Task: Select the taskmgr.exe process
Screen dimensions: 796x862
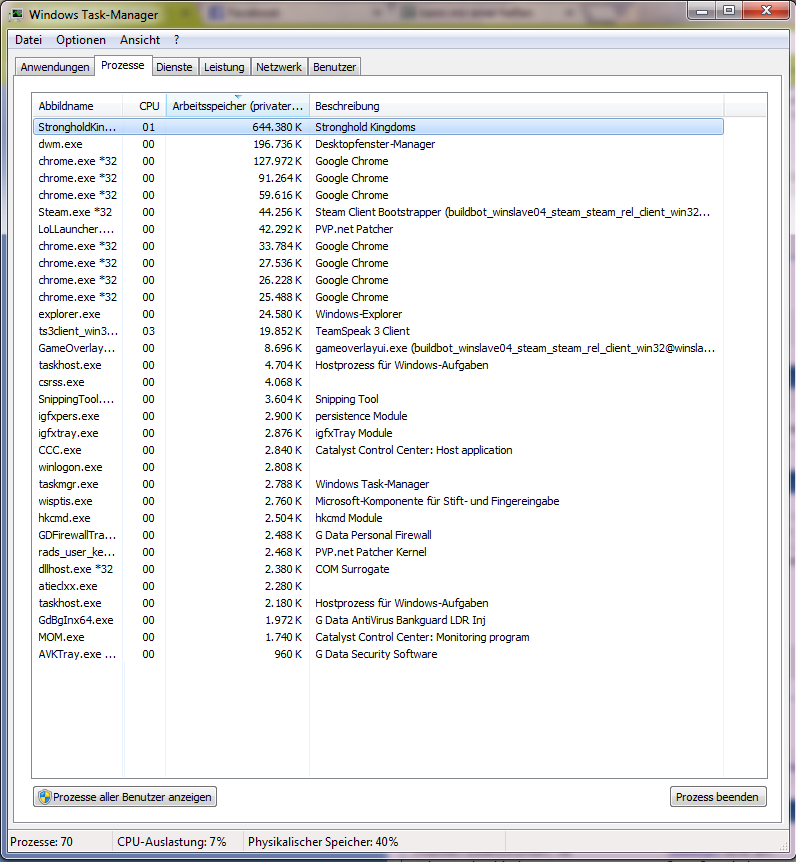Action: pos(378,484)
